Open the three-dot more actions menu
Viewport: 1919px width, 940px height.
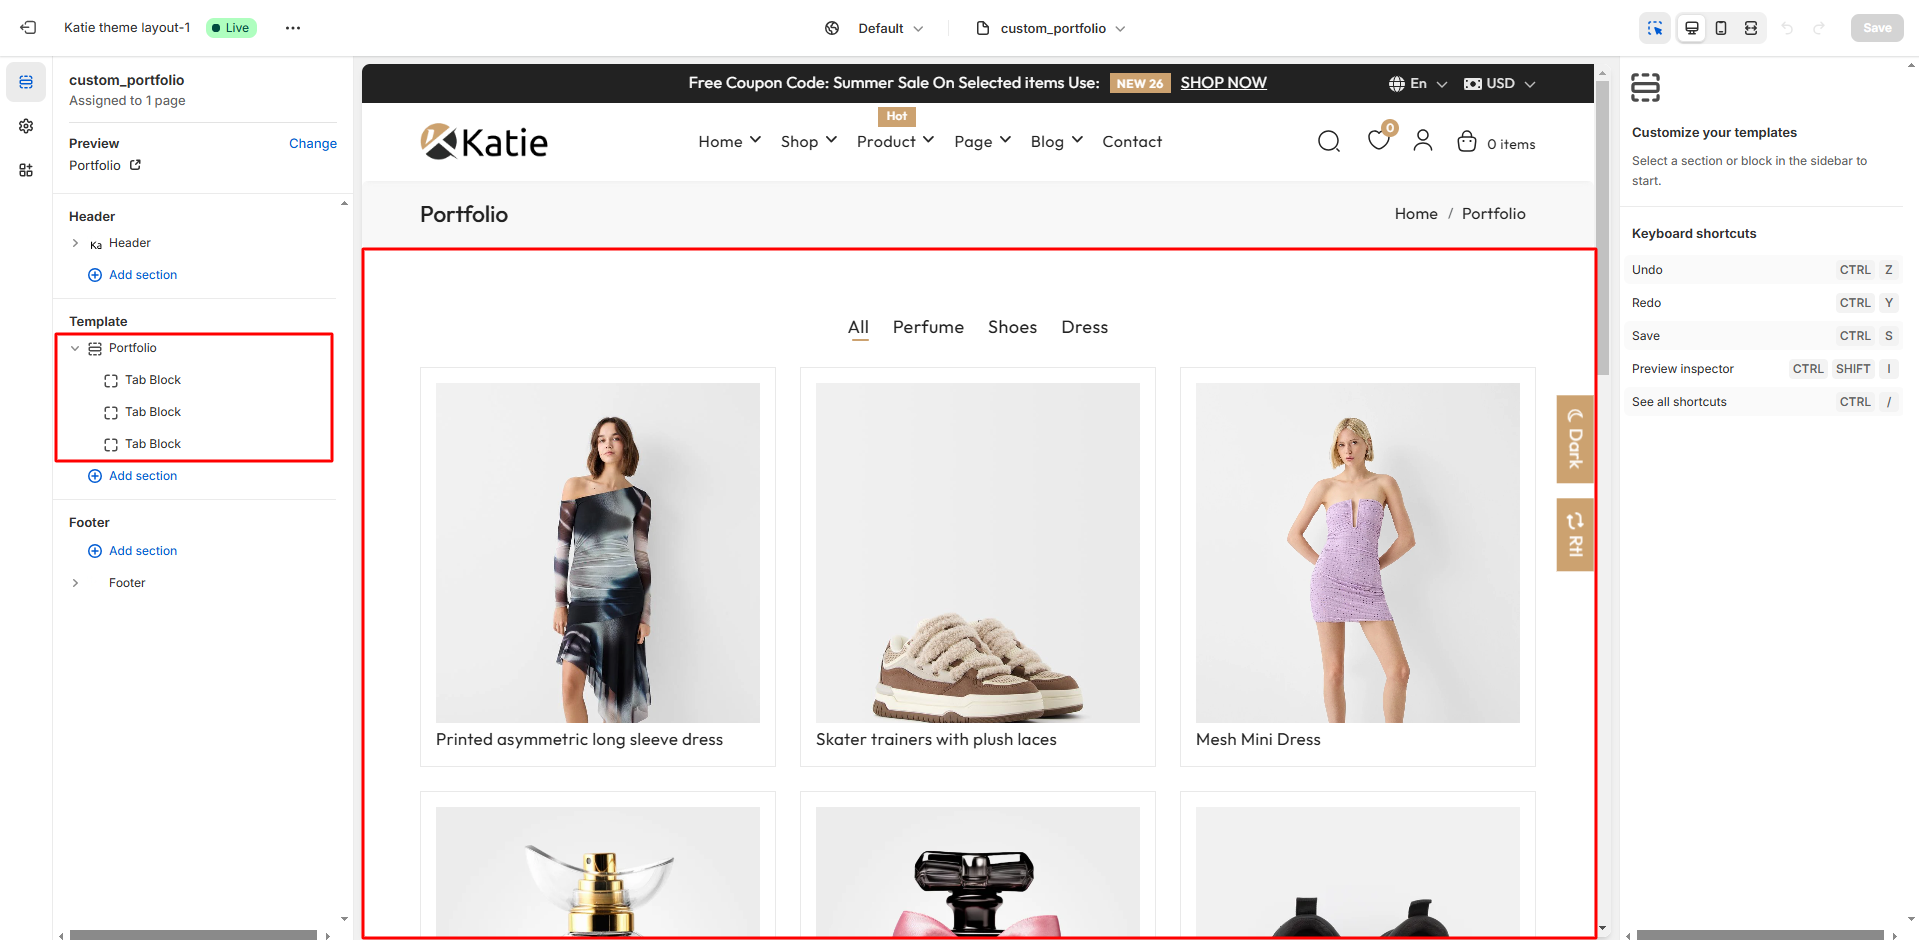[x=292, y=28]
